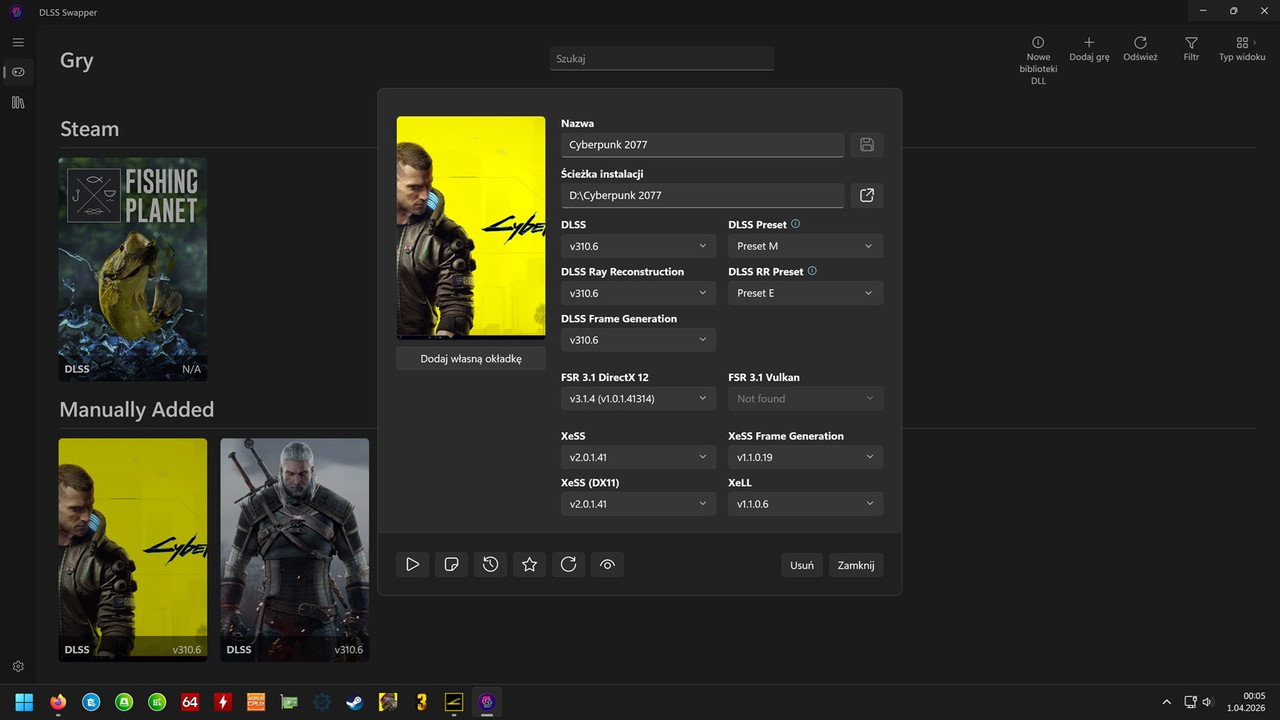Open the volume tray icon

pyautogui.click(x=1207, y=702)
